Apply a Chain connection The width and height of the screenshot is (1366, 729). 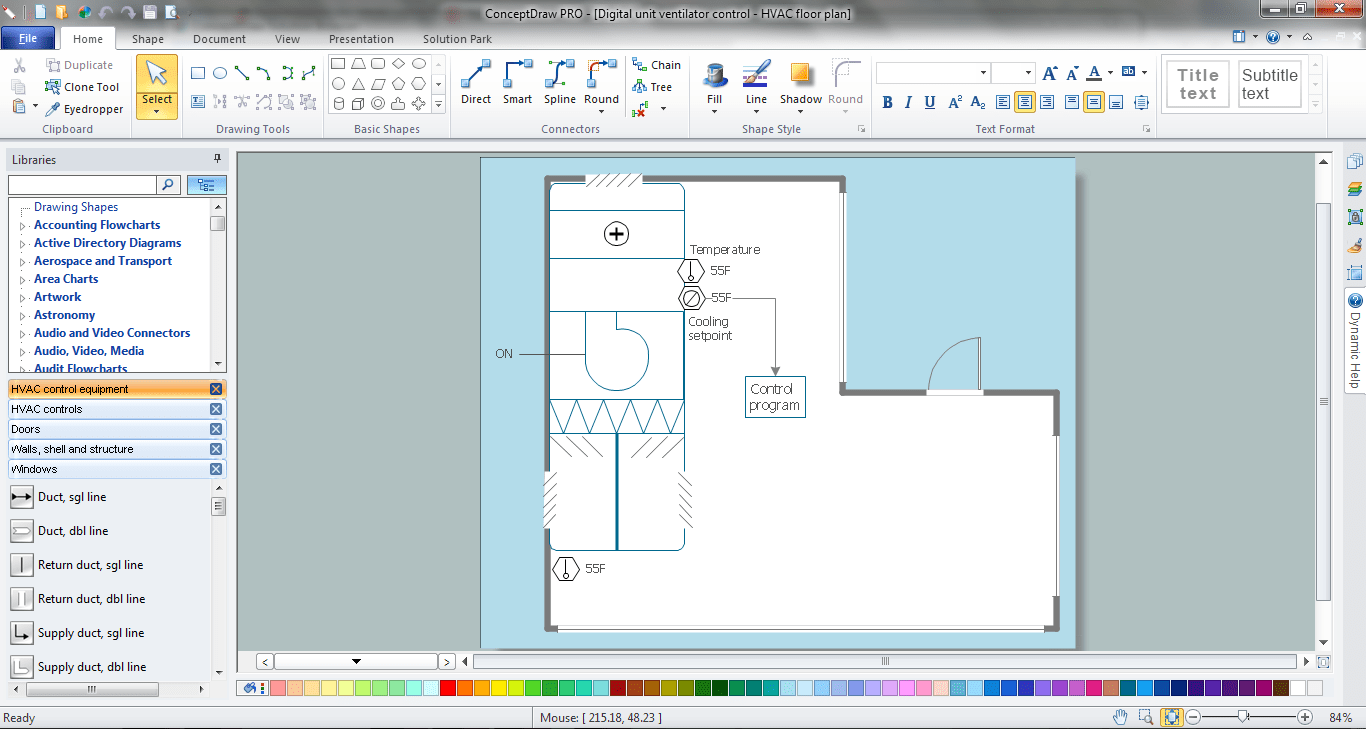[x=657, y=64]
